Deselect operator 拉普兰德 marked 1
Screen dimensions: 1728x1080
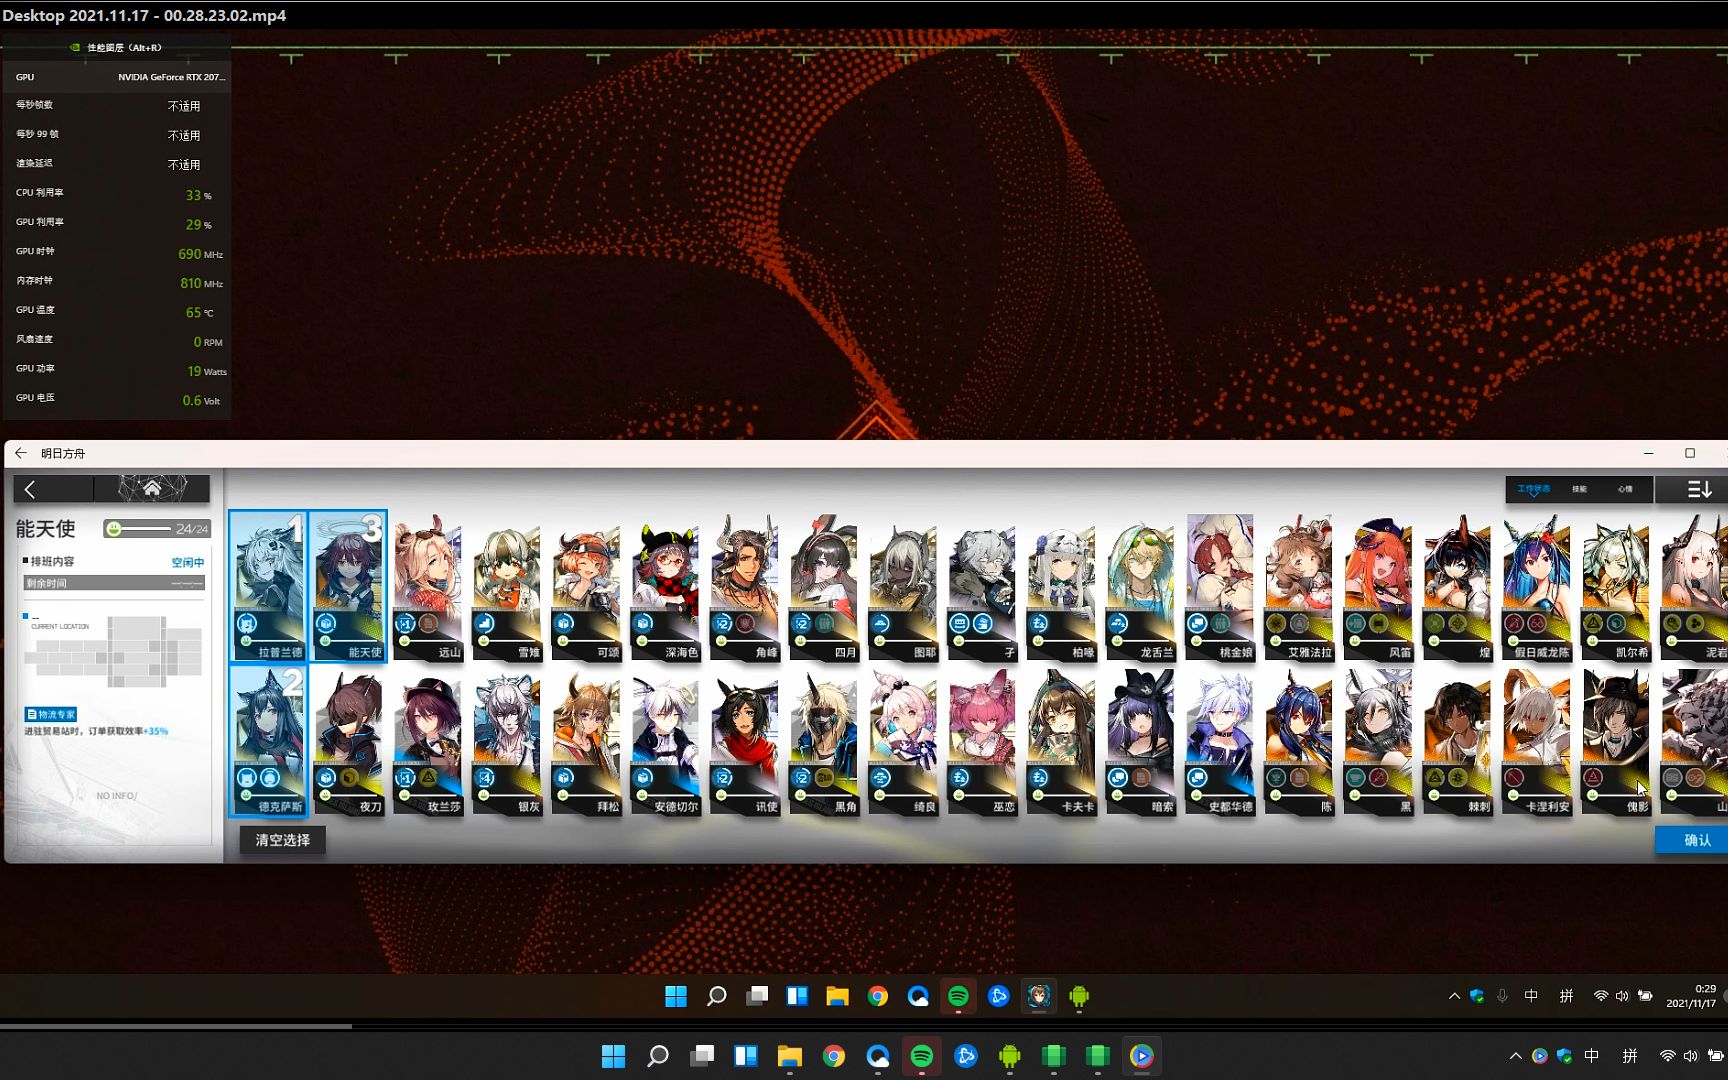268,586
